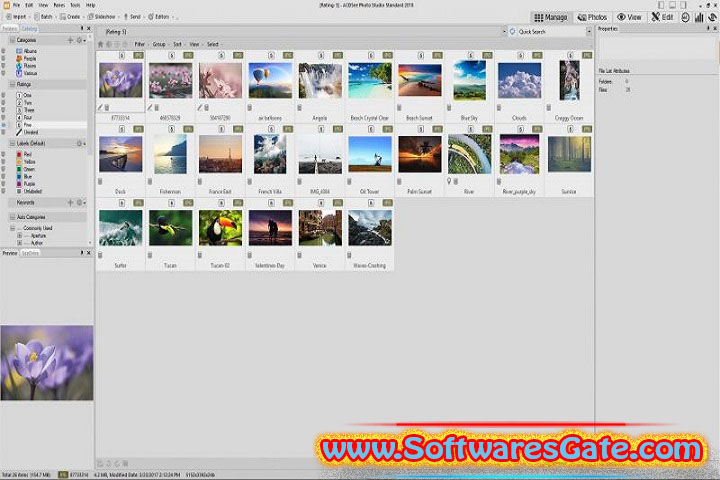Open the Dashboard bar chart icon
The height and width of the screenshot is (480, 720).
[x=699, y=17]
